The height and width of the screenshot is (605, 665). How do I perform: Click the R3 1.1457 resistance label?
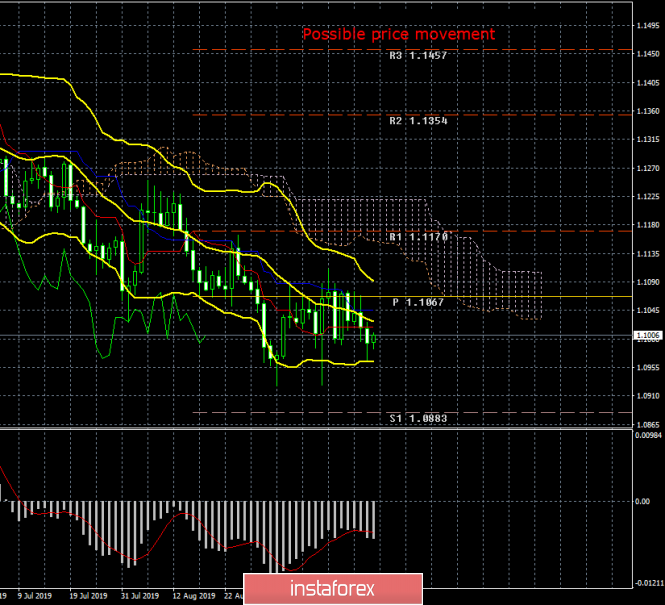click(x=418, y=56)
